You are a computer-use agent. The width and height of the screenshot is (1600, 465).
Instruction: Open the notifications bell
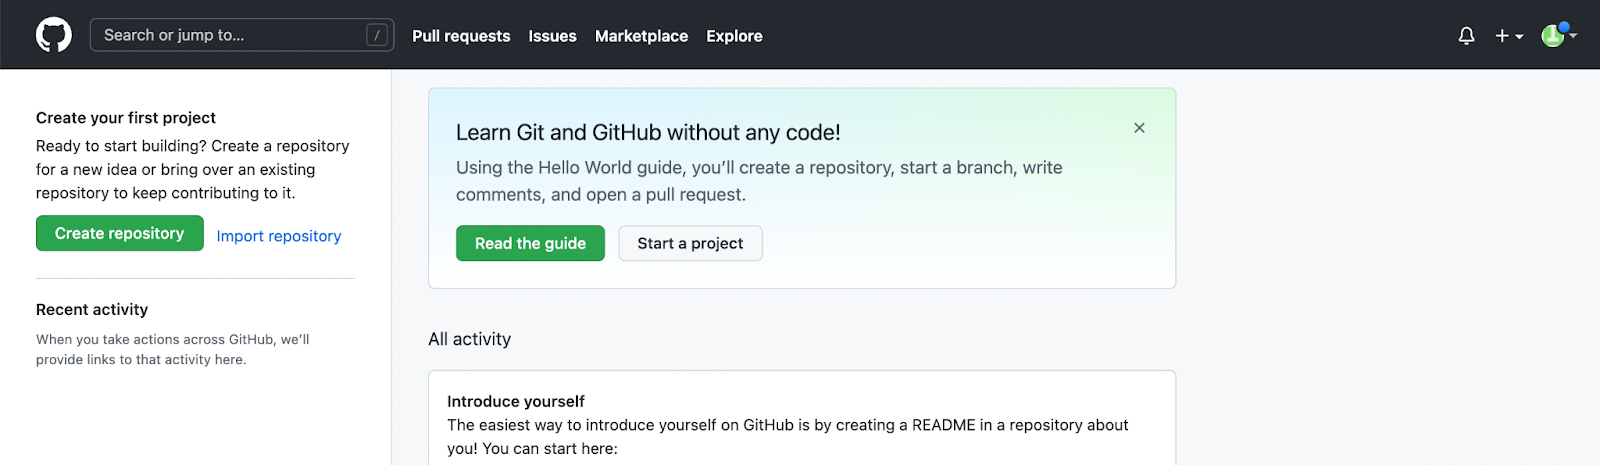click(1466, 36)
